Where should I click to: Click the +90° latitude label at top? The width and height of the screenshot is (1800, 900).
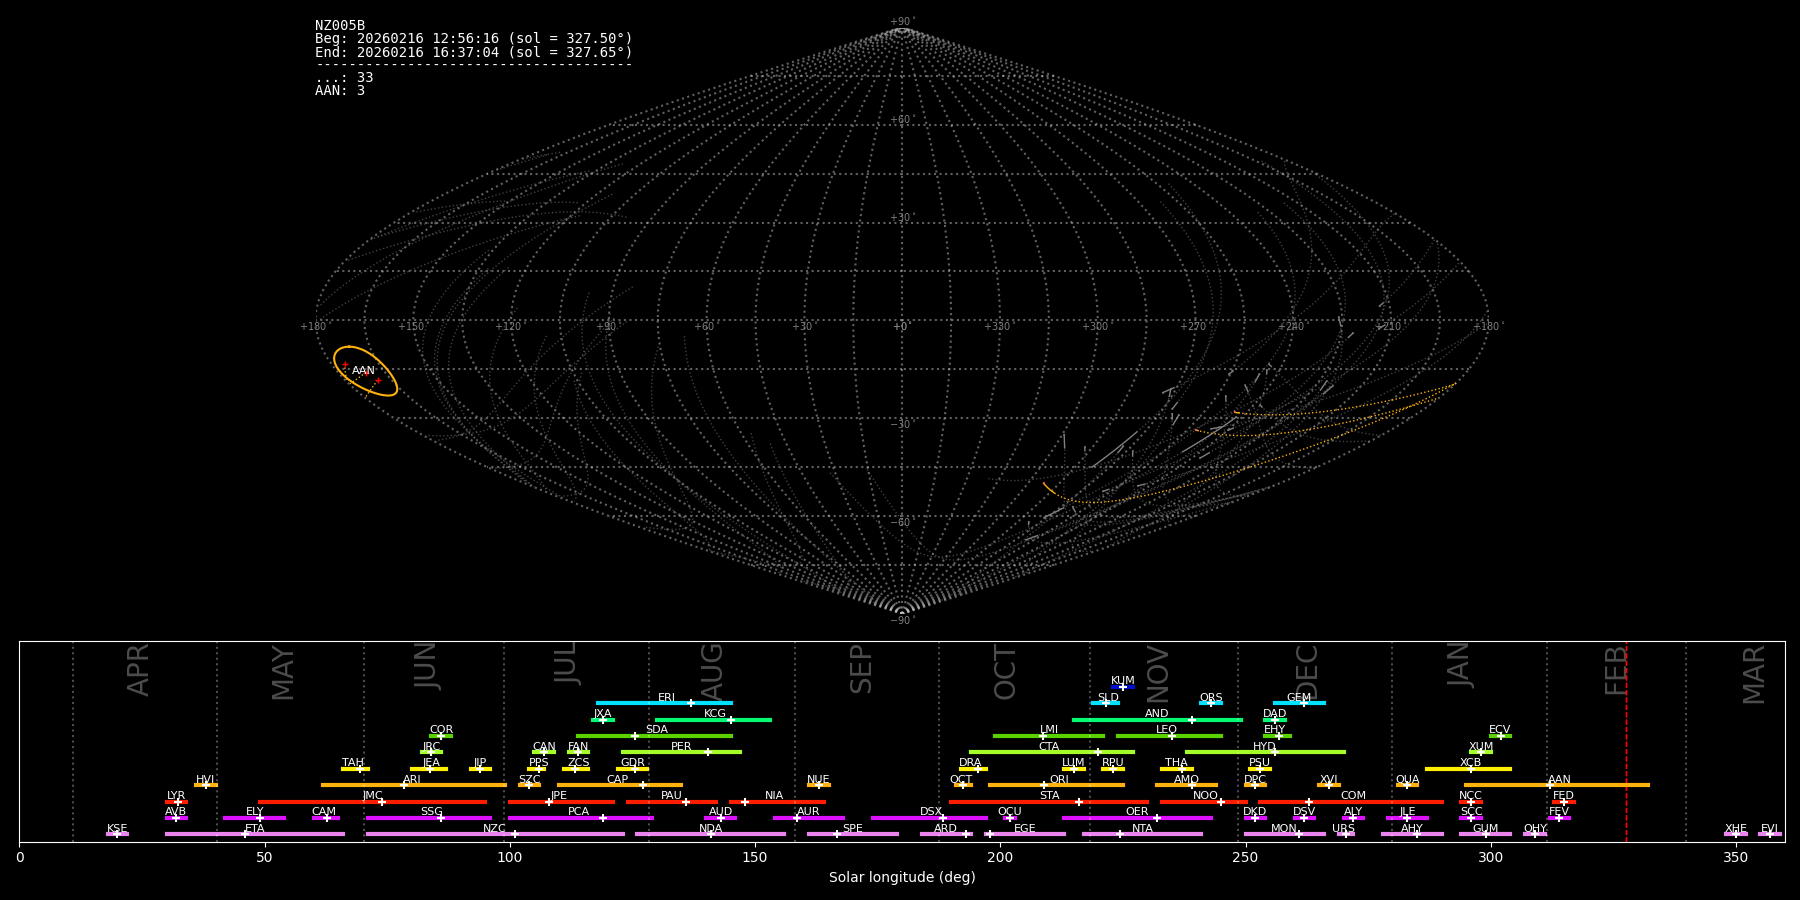tap(901, 22)
